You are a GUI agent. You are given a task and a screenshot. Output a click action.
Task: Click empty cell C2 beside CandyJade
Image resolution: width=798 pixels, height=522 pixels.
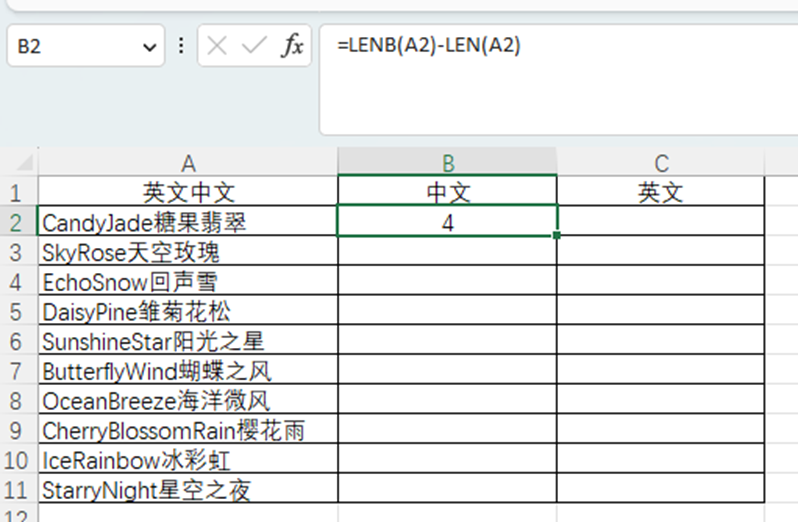(x=661, y=221)
